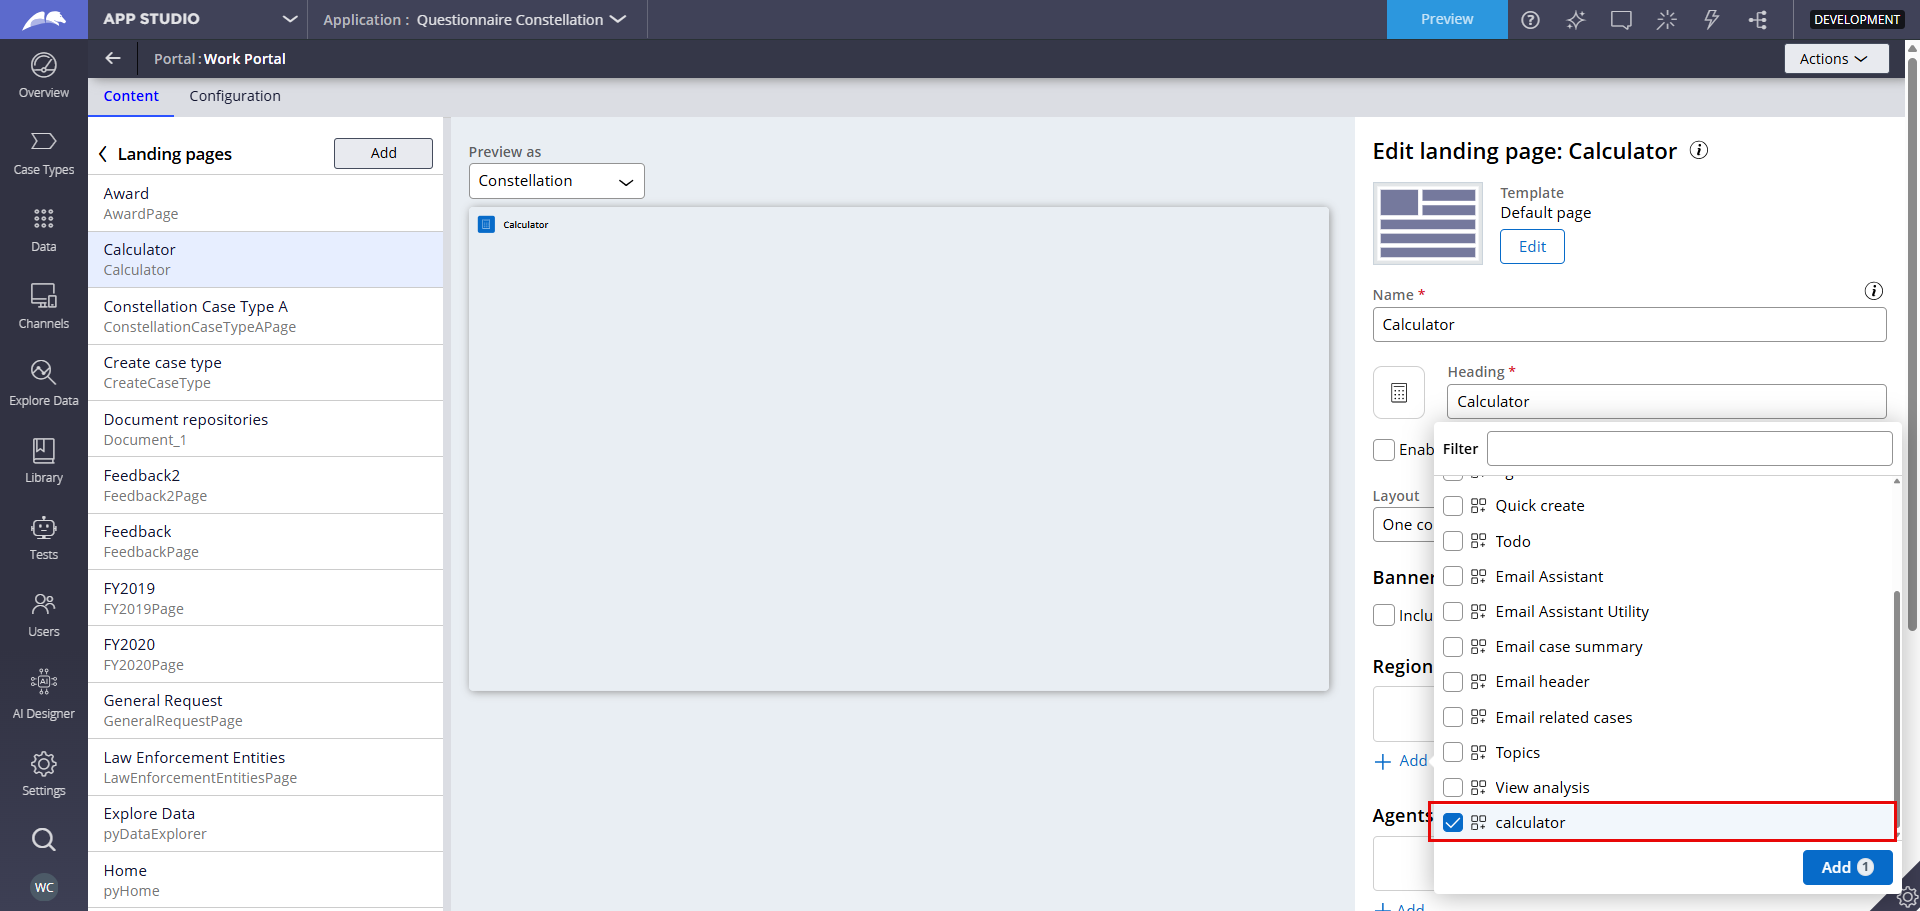Click the blue Preview button
Screen dimensions: 1920x911
tap(1446, 20)
